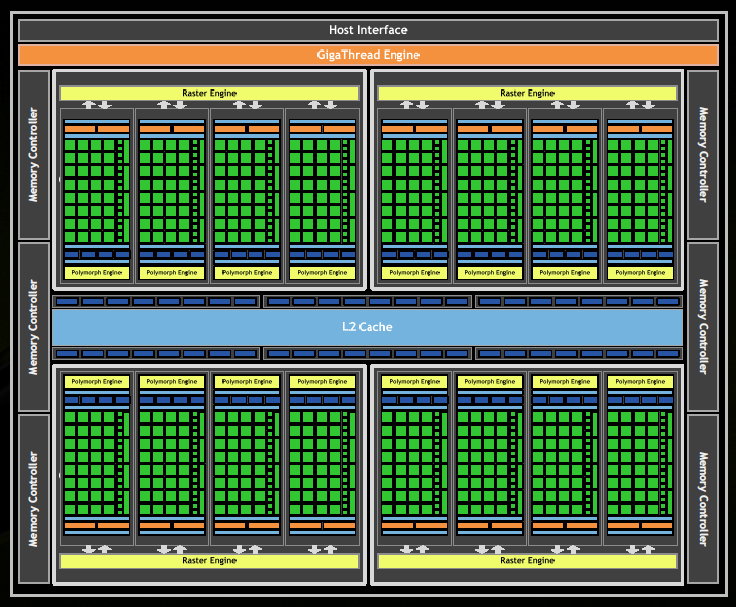Click last arrow pair above the lower-right Raster Engine
Image resolution: width=736 pixels, height=607 pixels.
pyautogui.click(x=638, y=548)
